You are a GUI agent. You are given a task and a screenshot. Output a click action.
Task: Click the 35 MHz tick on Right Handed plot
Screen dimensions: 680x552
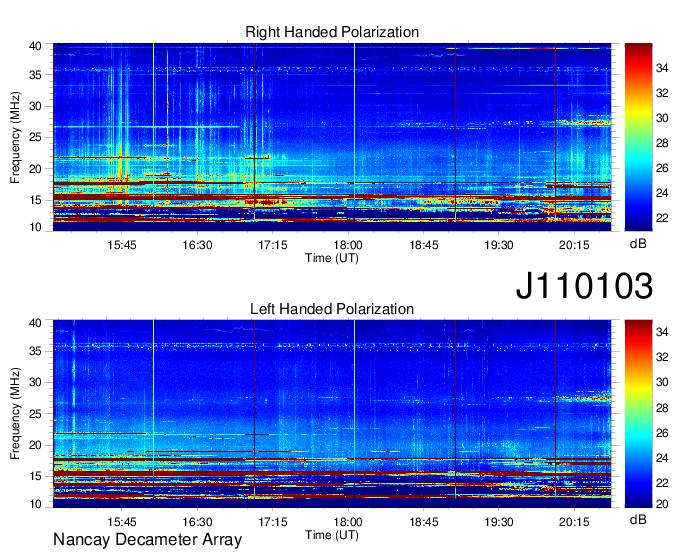click(36, 75)
